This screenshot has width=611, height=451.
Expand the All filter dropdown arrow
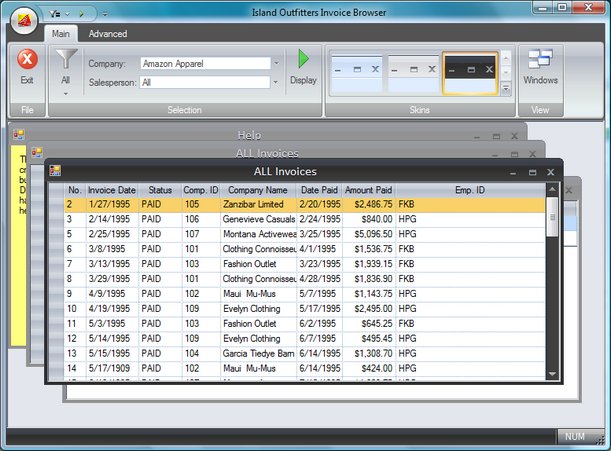pyautogui.click(x=65, y=94)
